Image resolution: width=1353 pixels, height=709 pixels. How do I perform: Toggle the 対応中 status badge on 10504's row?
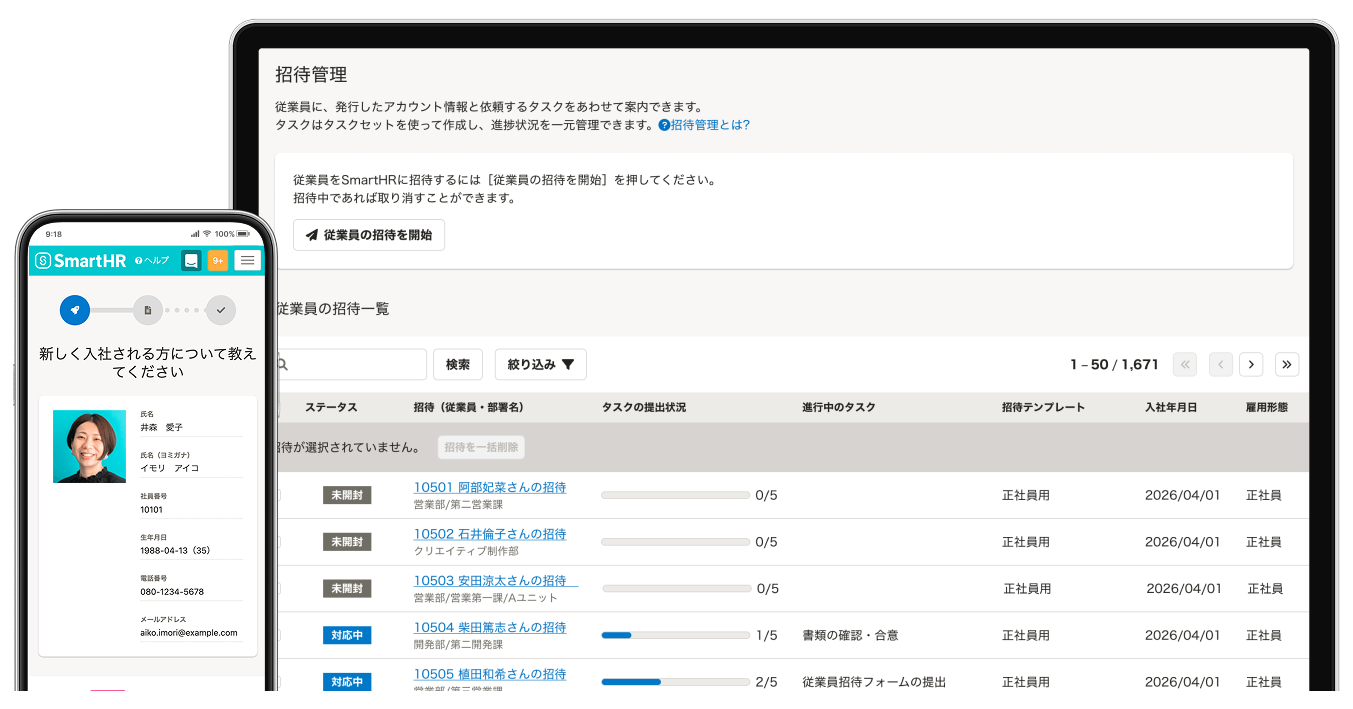tap(347, 634)
